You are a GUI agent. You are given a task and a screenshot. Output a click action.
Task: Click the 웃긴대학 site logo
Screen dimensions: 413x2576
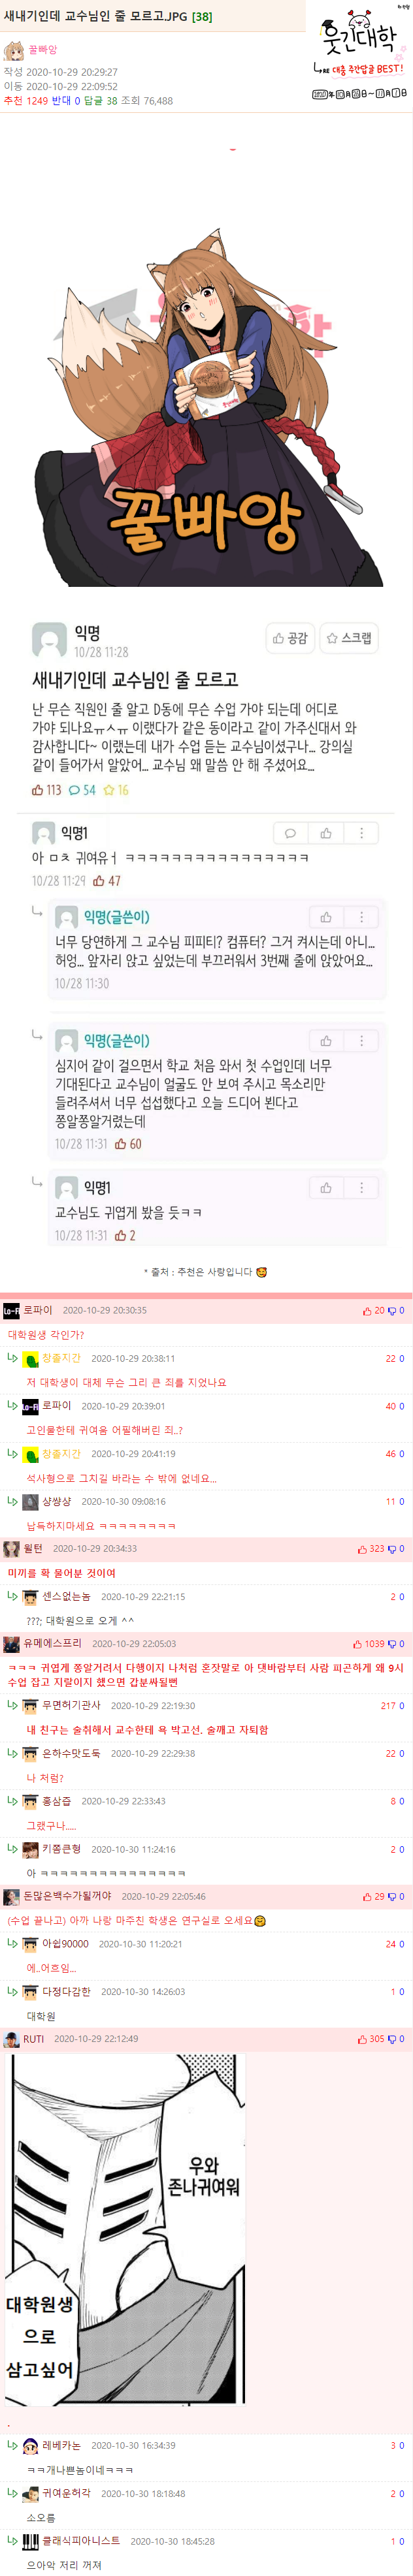[359, 50]
